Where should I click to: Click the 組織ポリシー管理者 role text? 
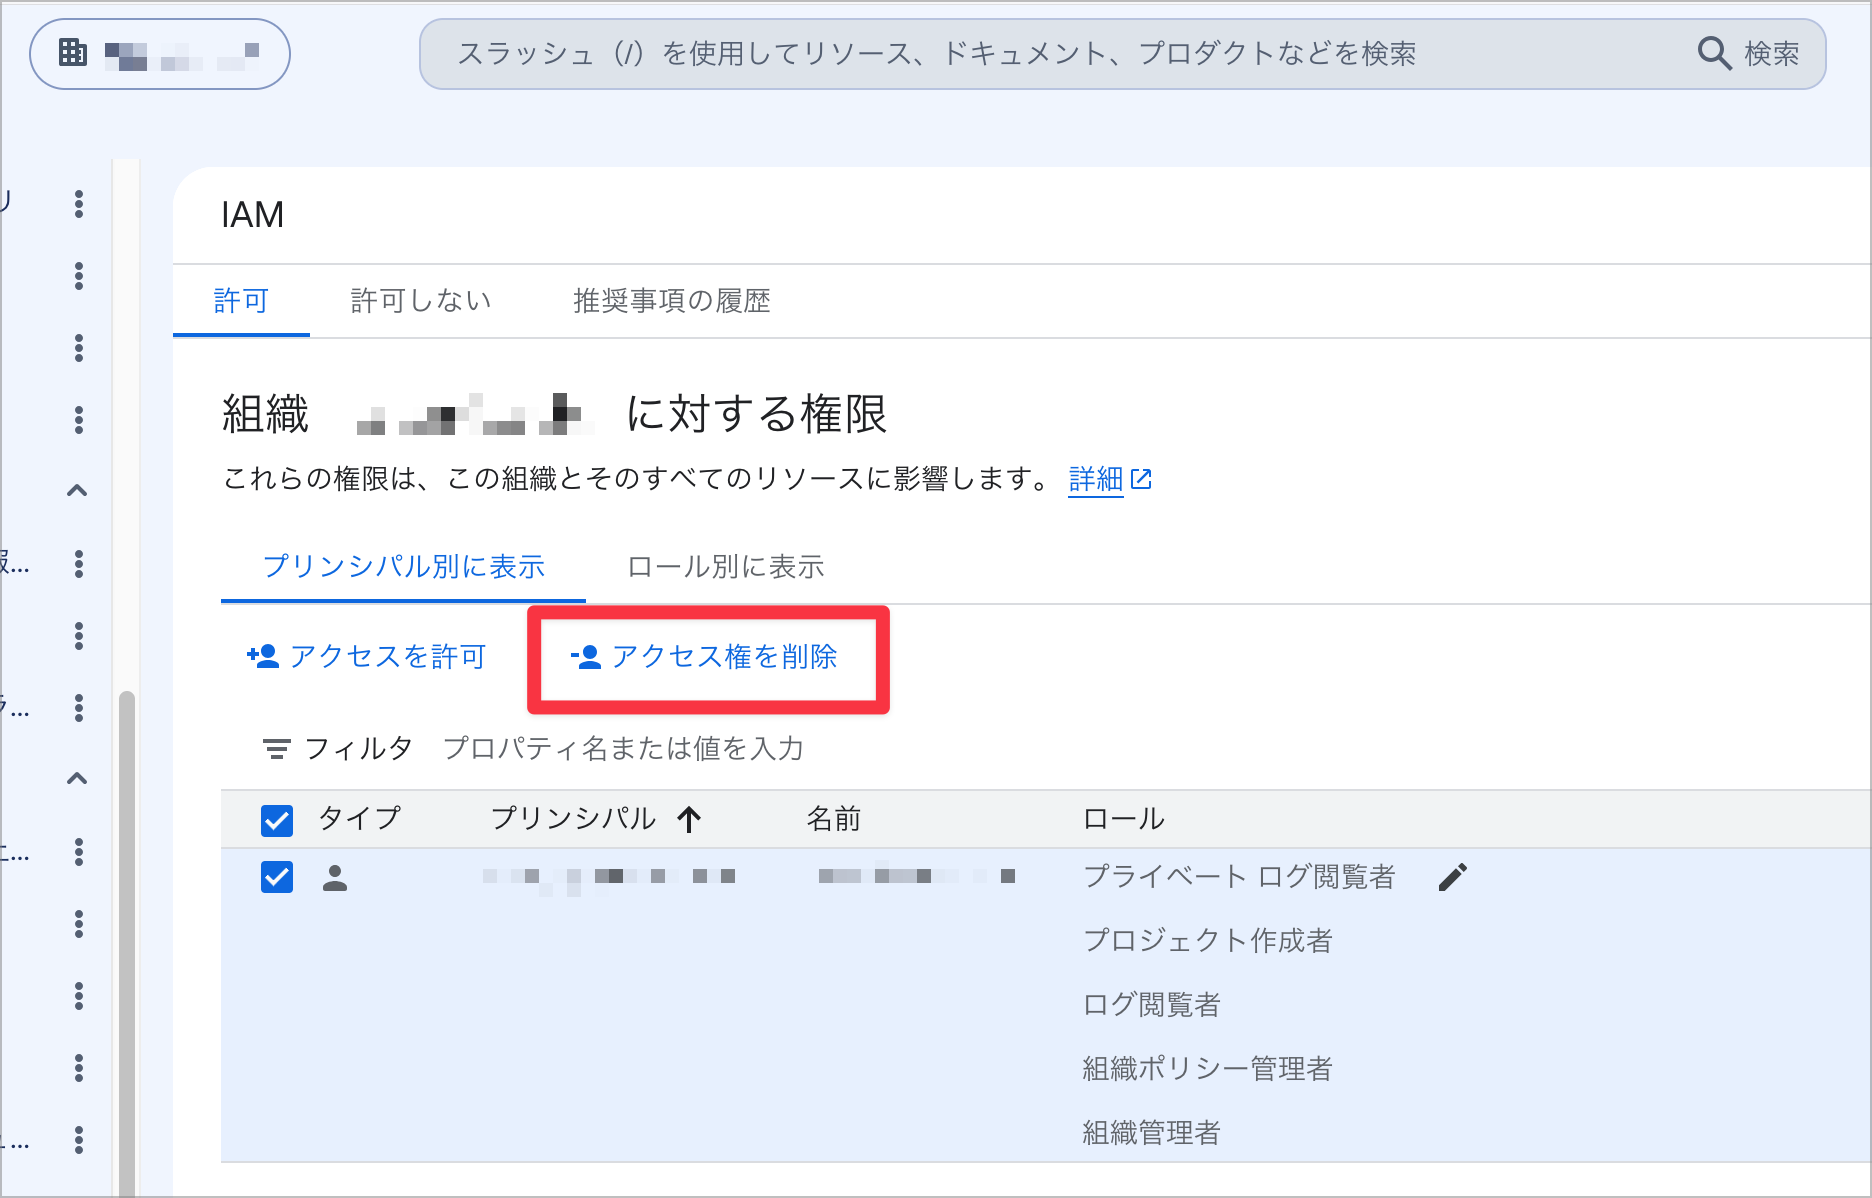pyautogui.click(x=1208, y=1069)
